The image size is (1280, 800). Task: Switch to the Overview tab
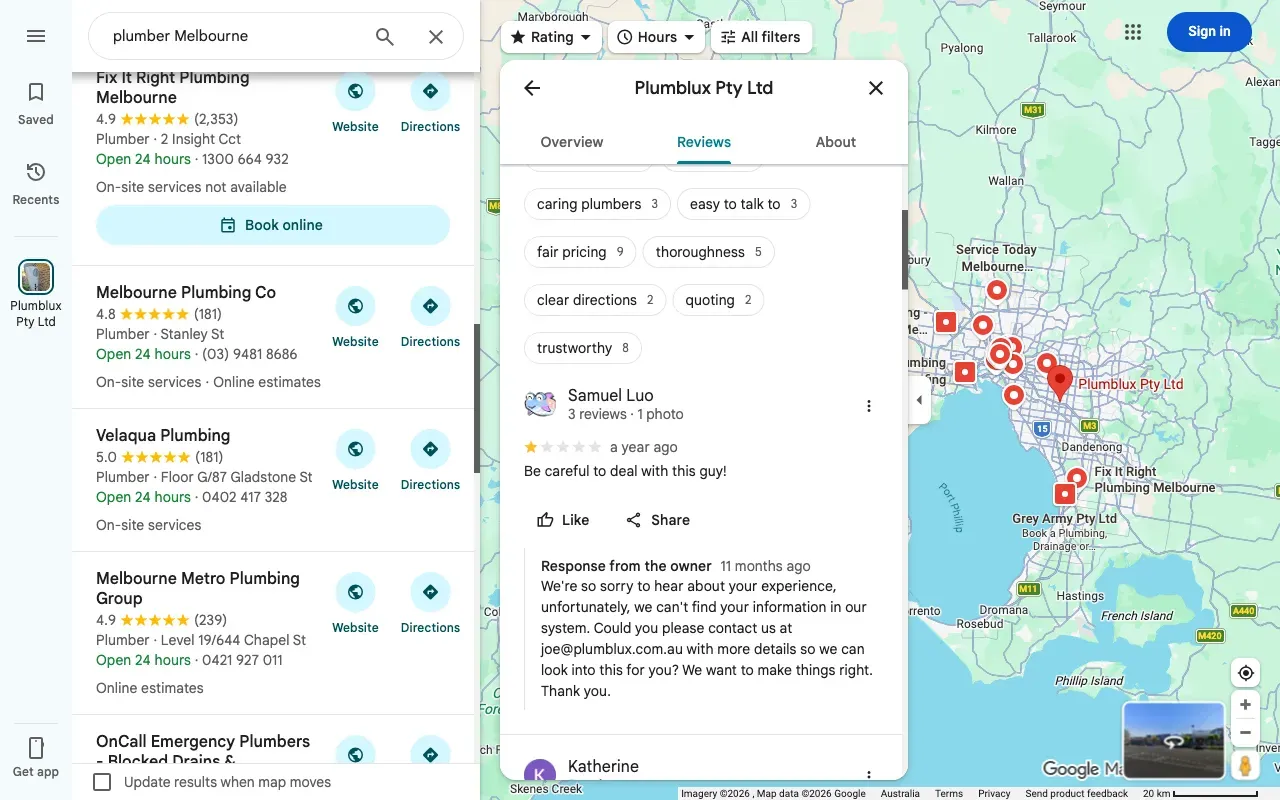[572, 142]
